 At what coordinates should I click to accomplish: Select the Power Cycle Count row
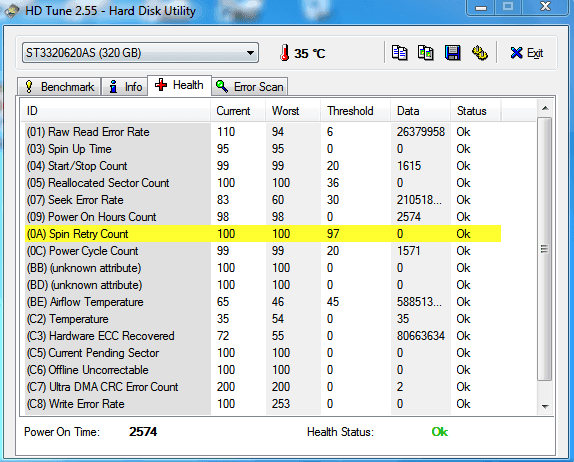coord(263,251)
